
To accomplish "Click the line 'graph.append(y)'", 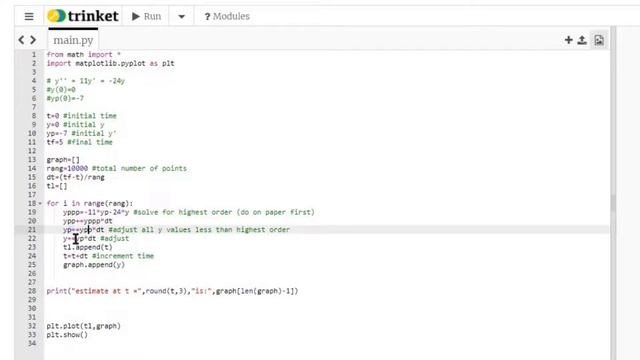I will [x=94, y=264].
